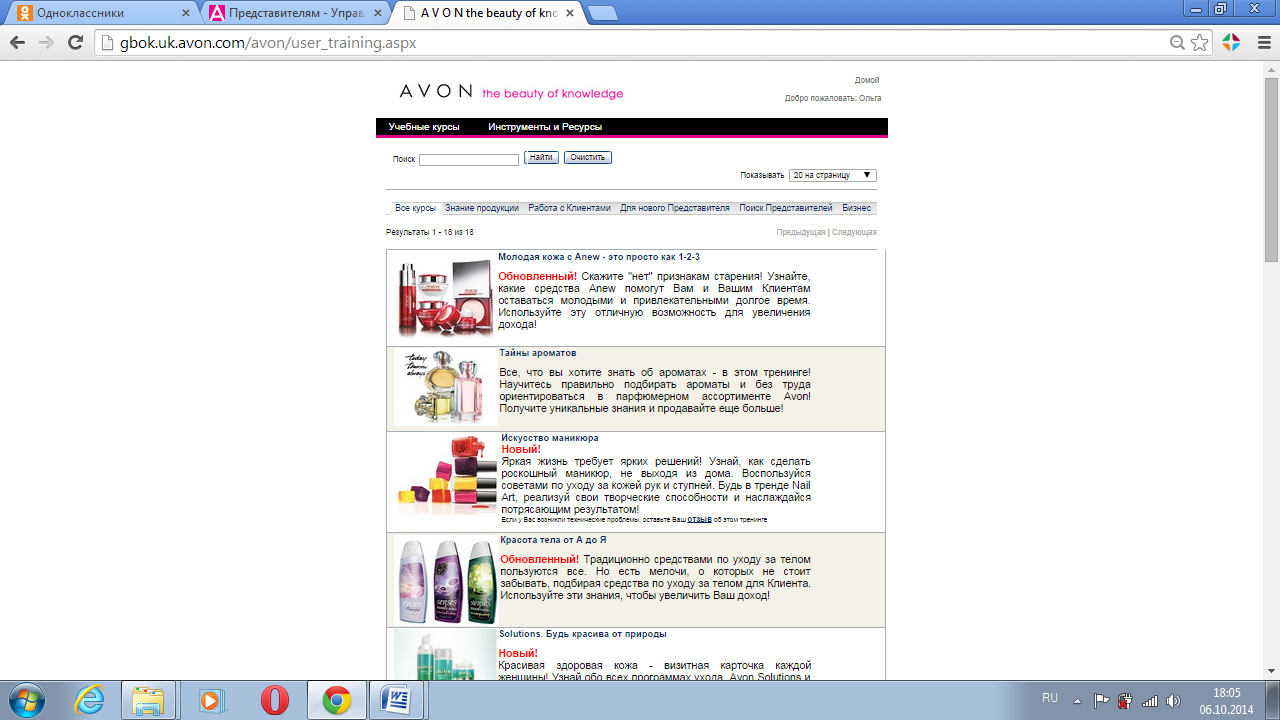Image resolution: width=1280 pixels, height=720 pixels.
Task: Close the Одноклассники tab
Action: pyautogui.click(x=186, y=13)
